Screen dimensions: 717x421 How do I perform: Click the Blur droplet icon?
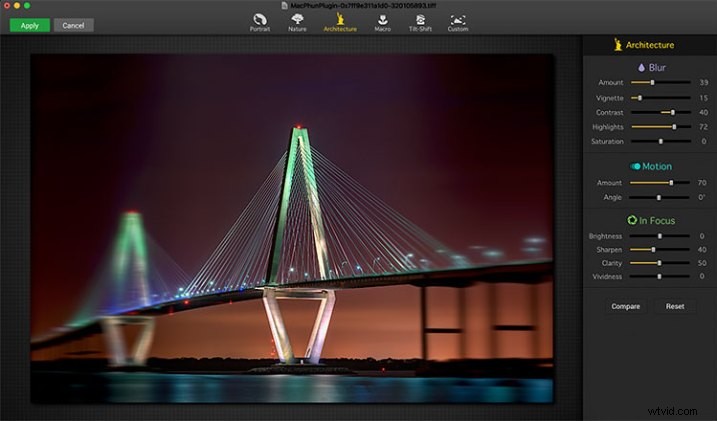tap(642, 68)
